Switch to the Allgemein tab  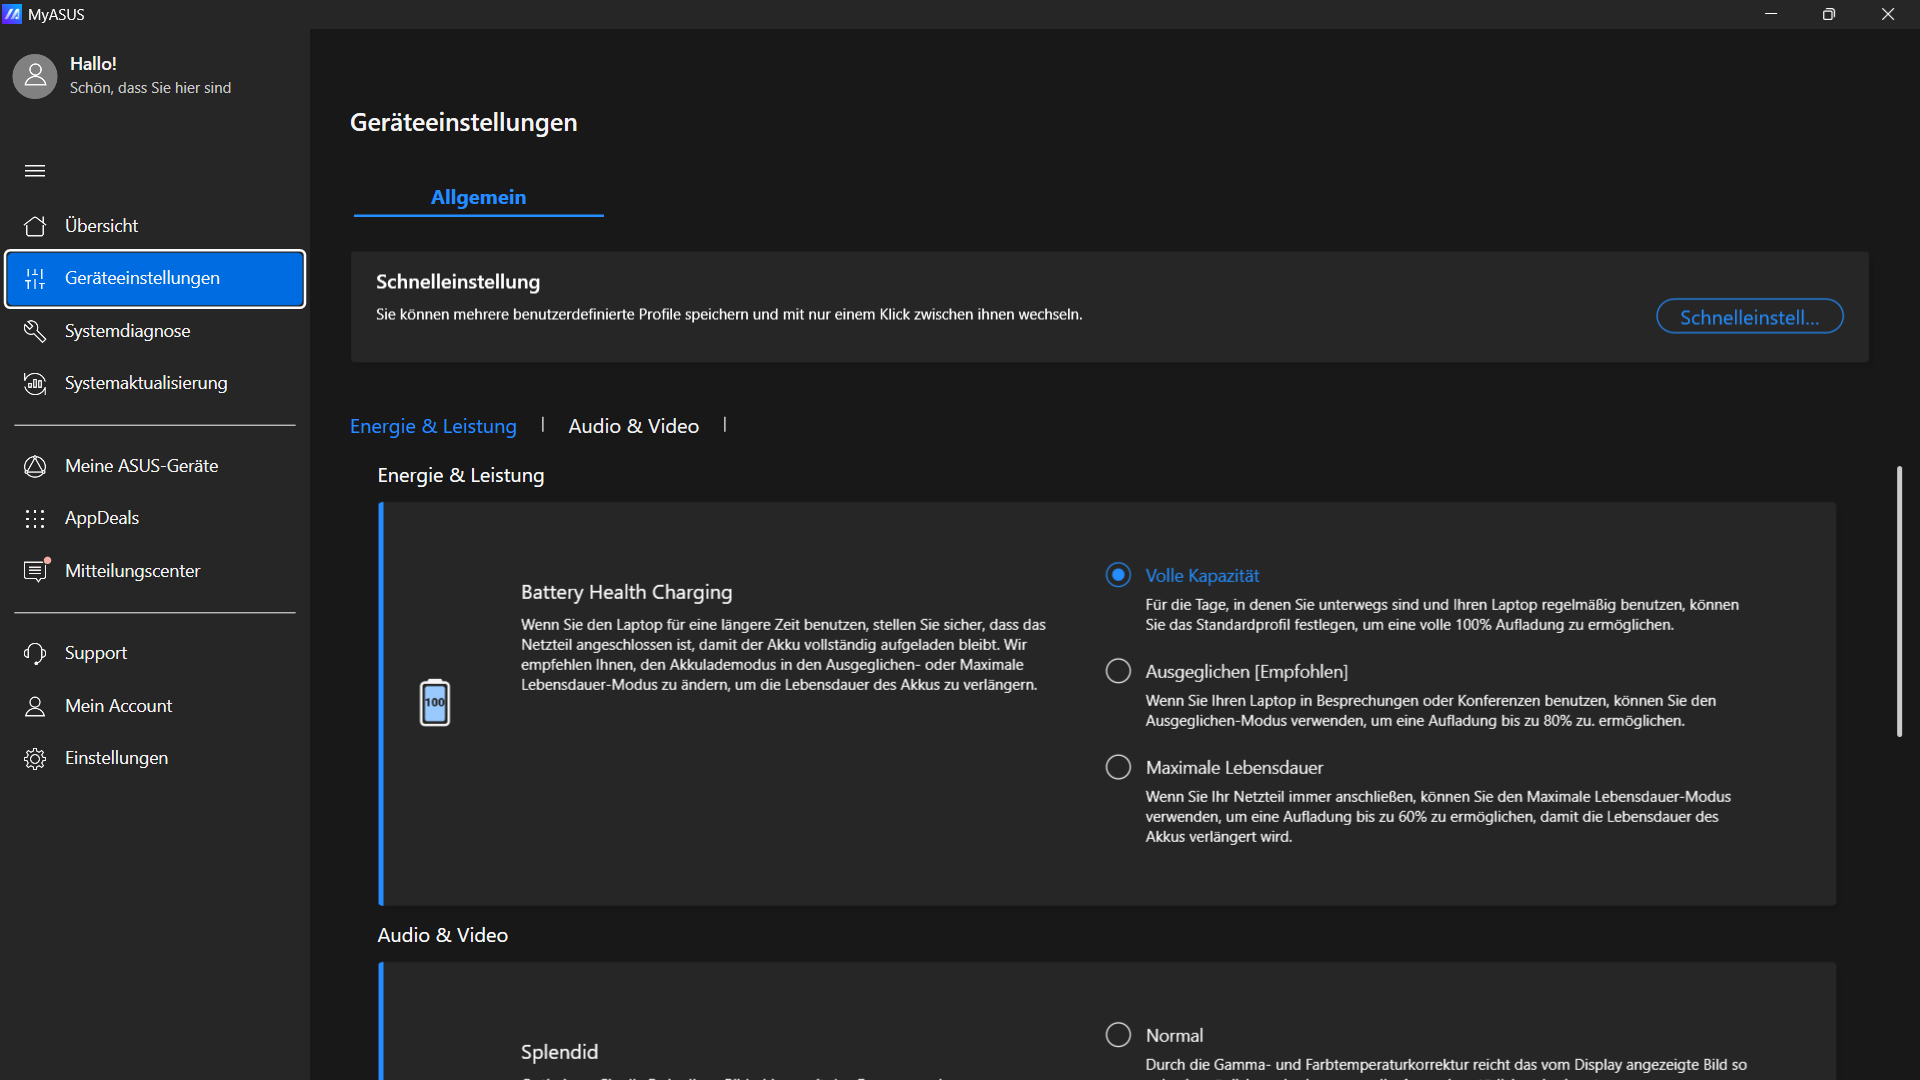pyautogui.click(x=478, y=197)
